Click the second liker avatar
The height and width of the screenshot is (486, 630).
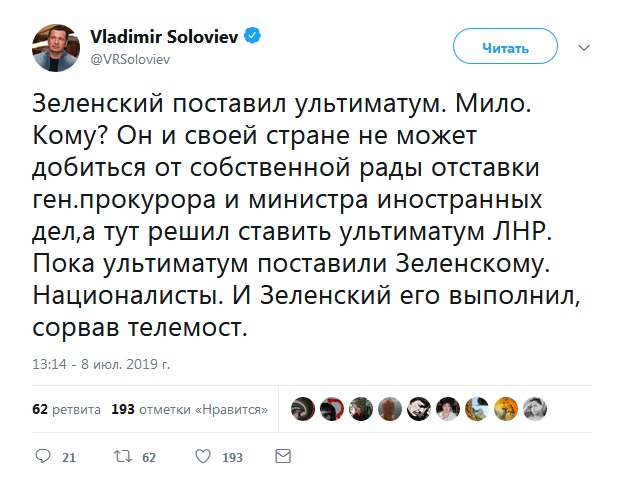(332, 408)
